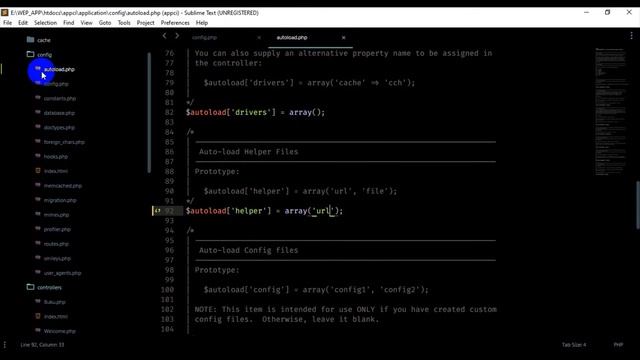Click file icon beside Welcome.php
The width and height of the screenshot is (640, 360).
pos(38,331)
